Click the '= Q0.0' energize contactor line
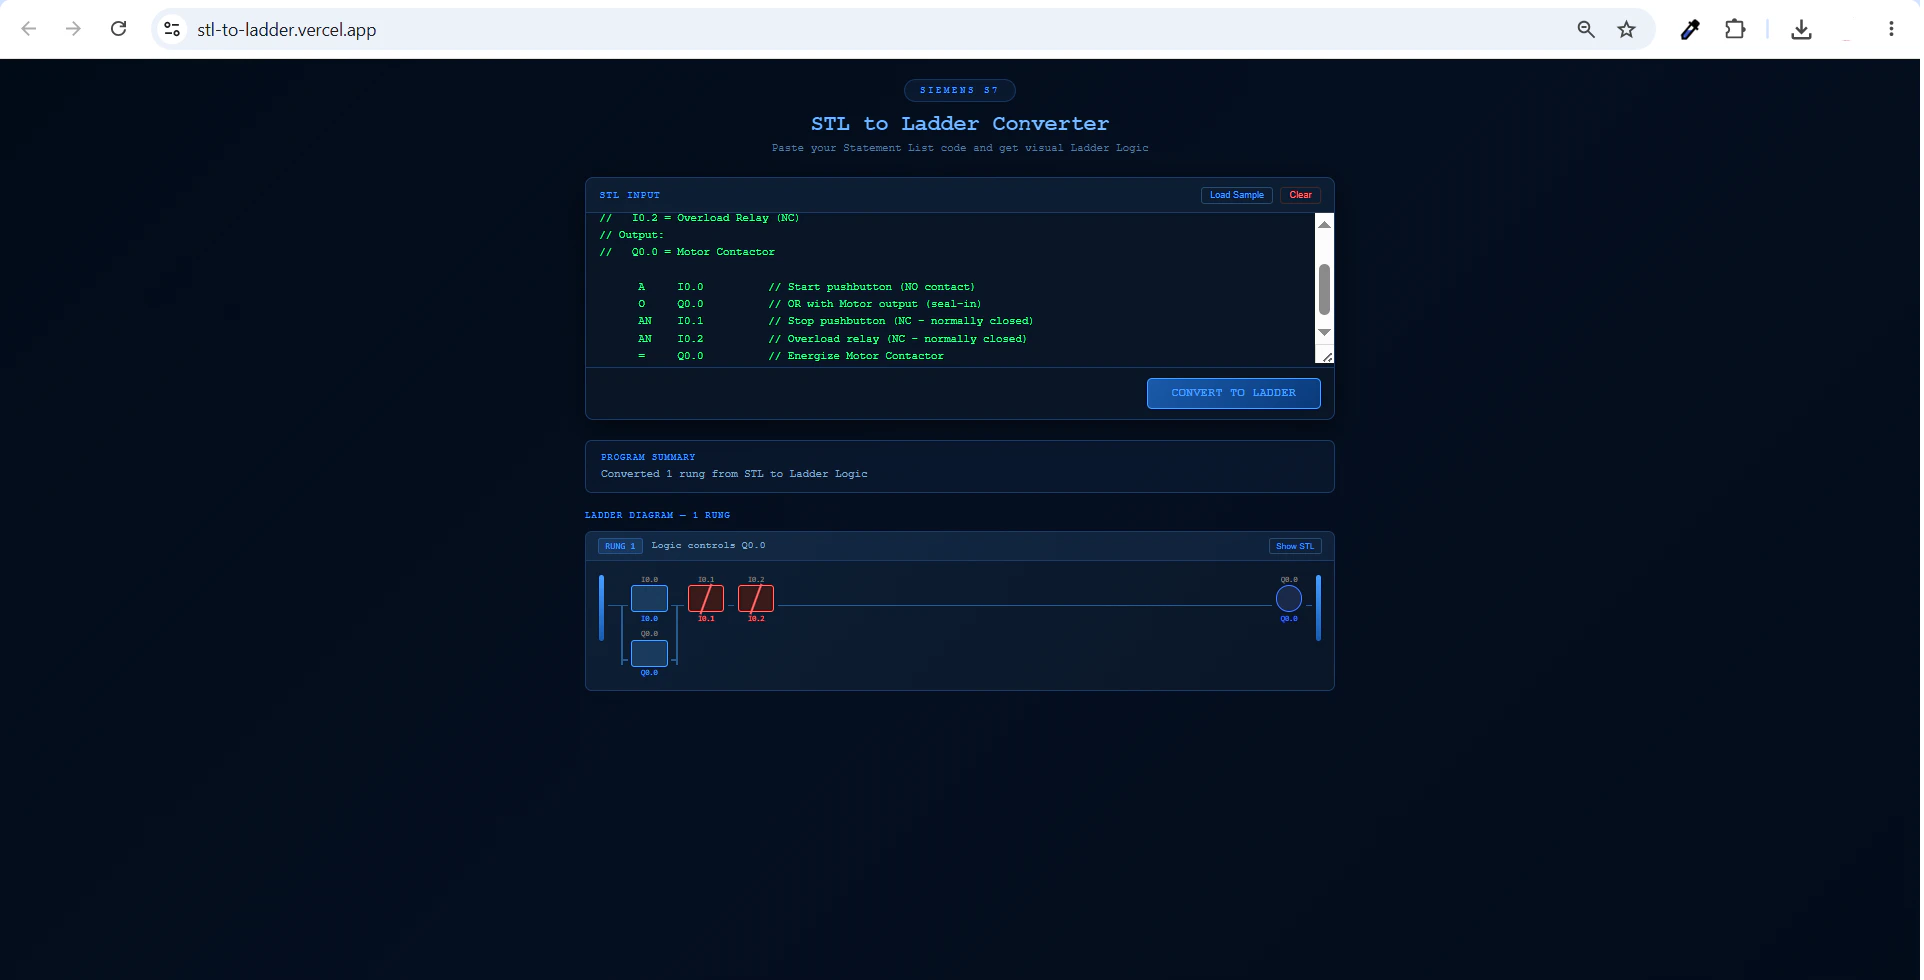This screenshot has width=1924, height=980. 790,356
